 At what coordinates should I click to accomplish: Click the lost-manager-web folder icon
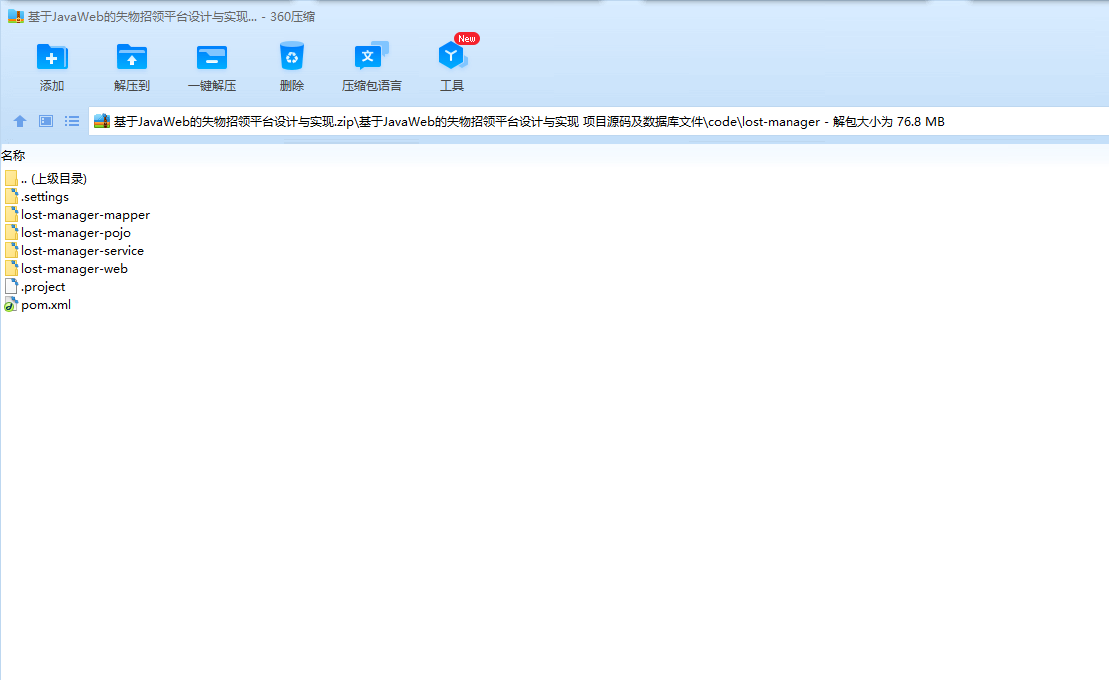point(11,269)
